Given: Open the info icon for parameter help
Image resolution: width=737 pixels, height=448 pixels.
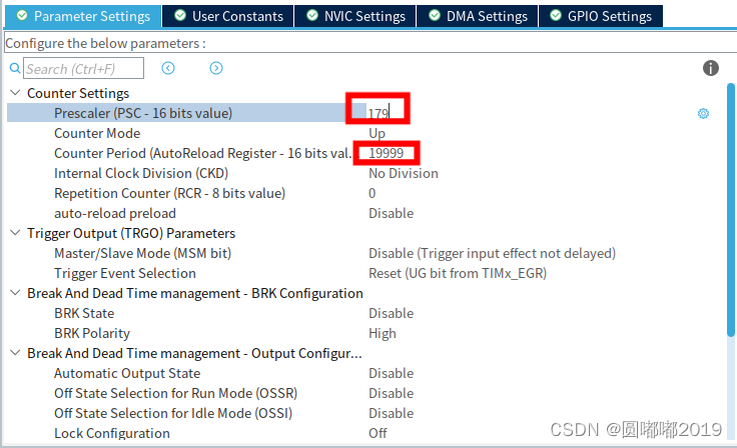Looking at the screenshot, I should point(711,68).
